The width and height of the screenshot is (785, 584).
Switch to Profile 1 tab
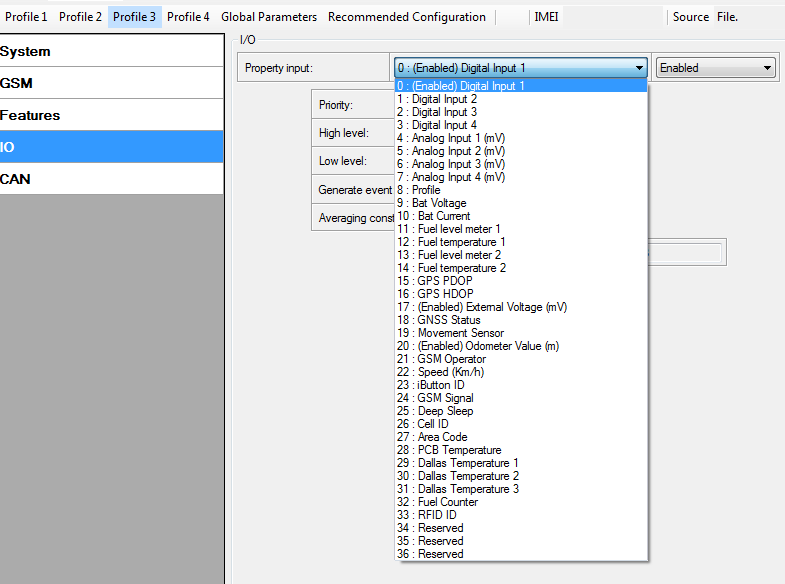[x=26, y=17]
